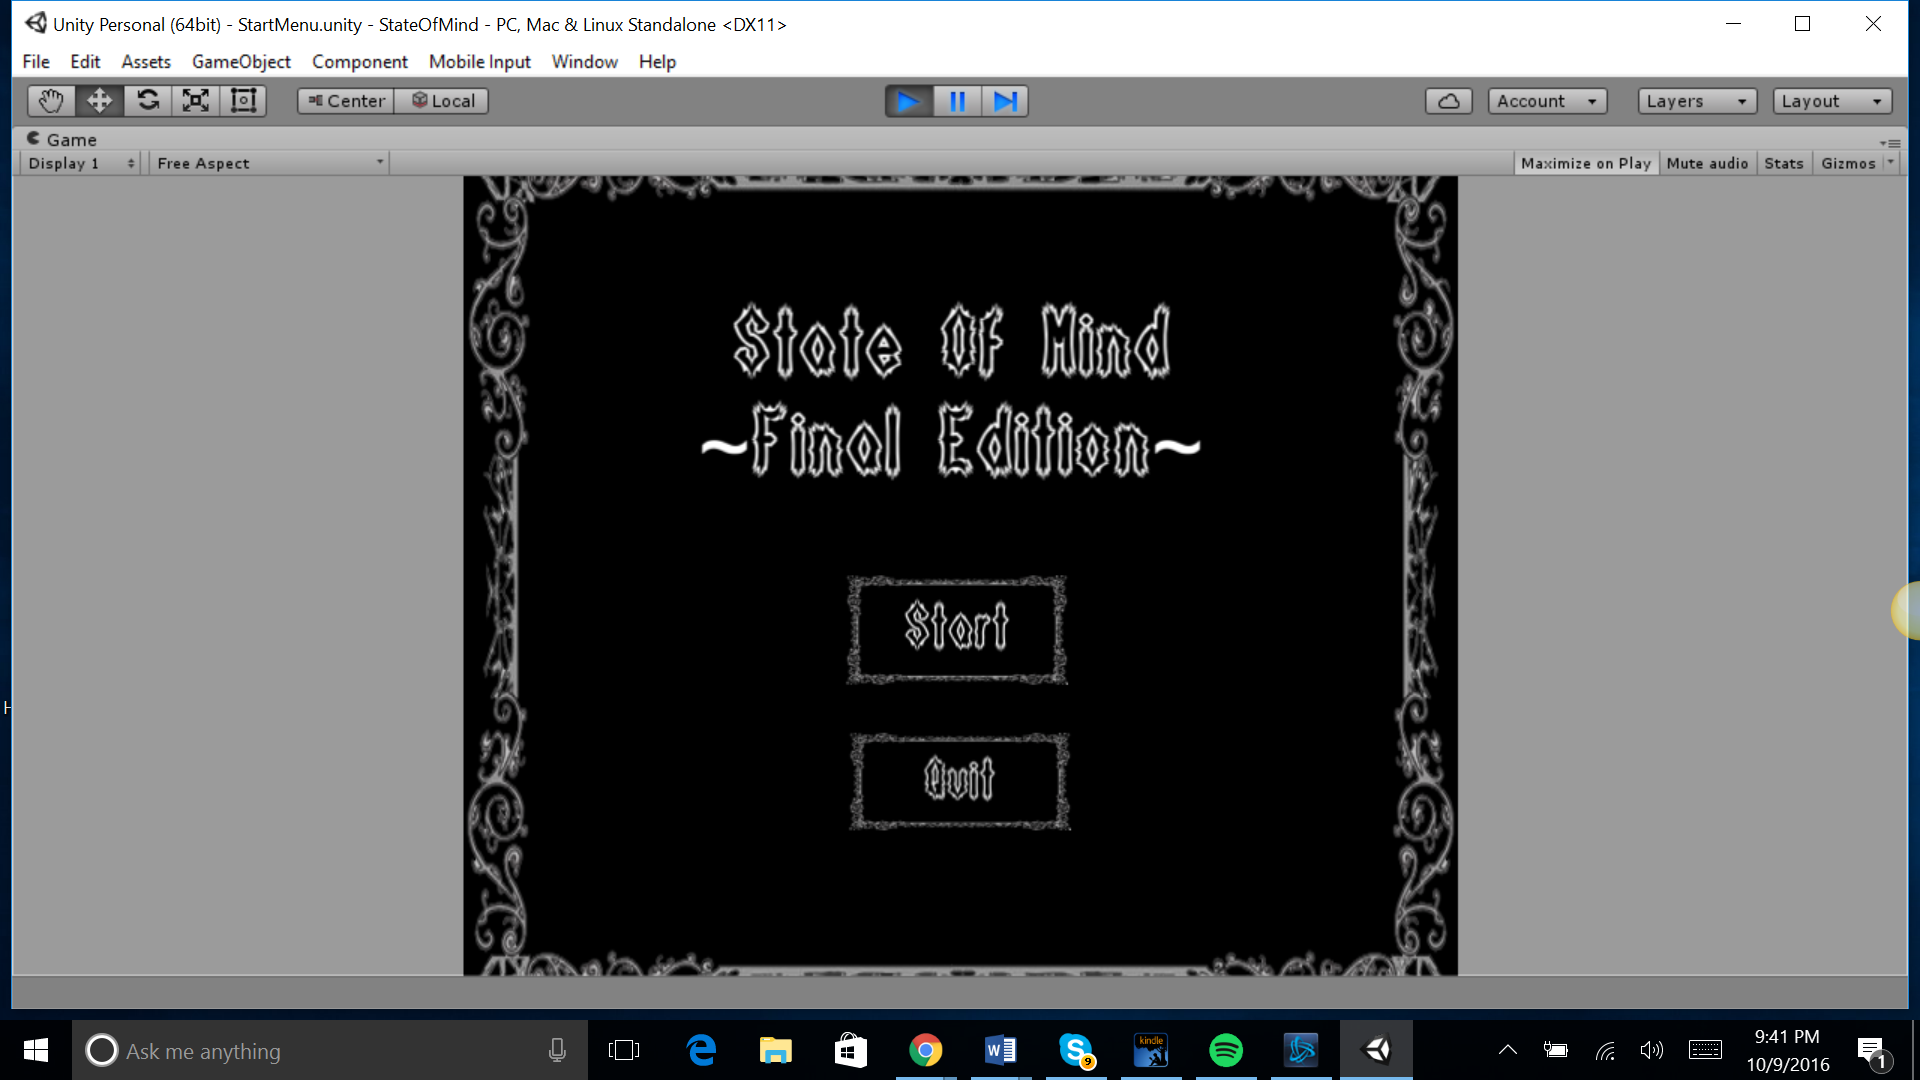Open Unity cloud services icon
This screenshot has height=1080, width=1920.
click(1449, 101)
